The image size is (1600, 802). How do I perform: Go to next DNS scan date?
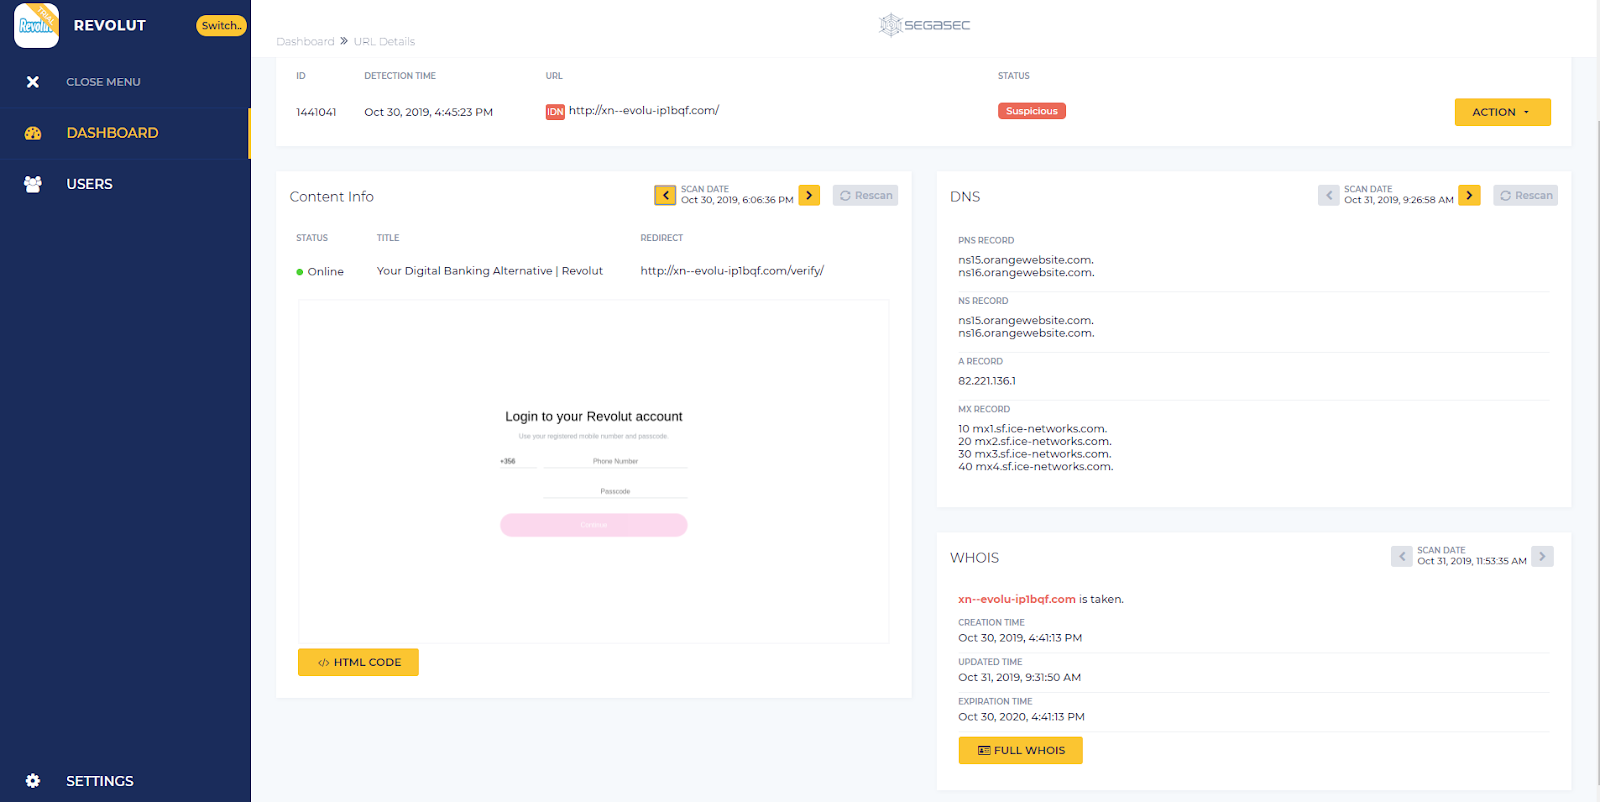(x=1469, y=195)
